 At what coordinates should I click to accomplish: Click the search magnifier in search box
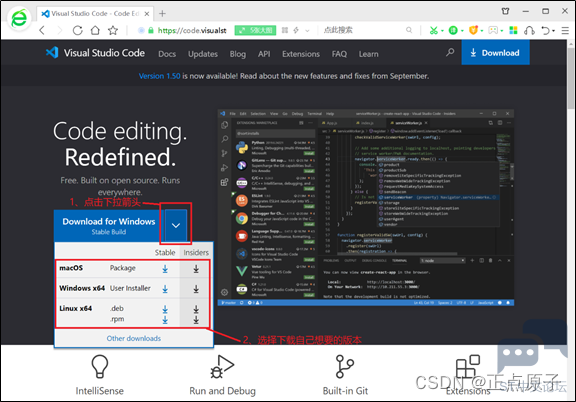[x=409, y=30]
